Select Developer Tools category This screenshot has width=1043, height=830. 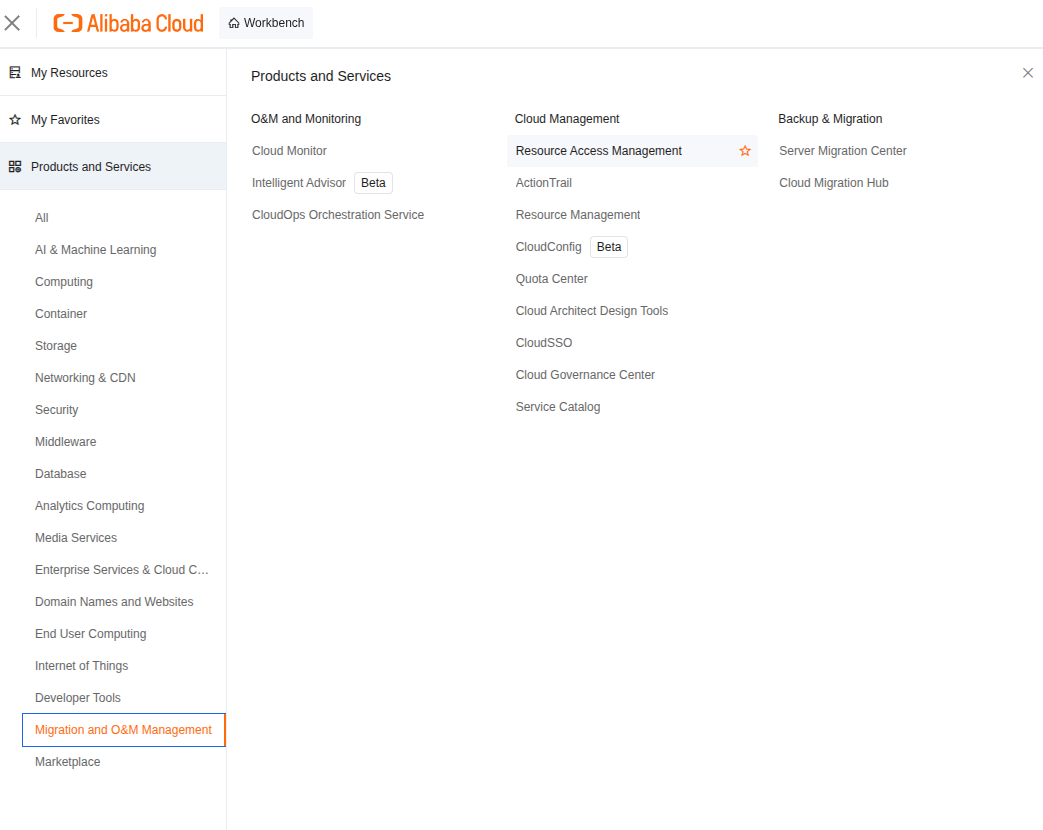pos(78,698)
